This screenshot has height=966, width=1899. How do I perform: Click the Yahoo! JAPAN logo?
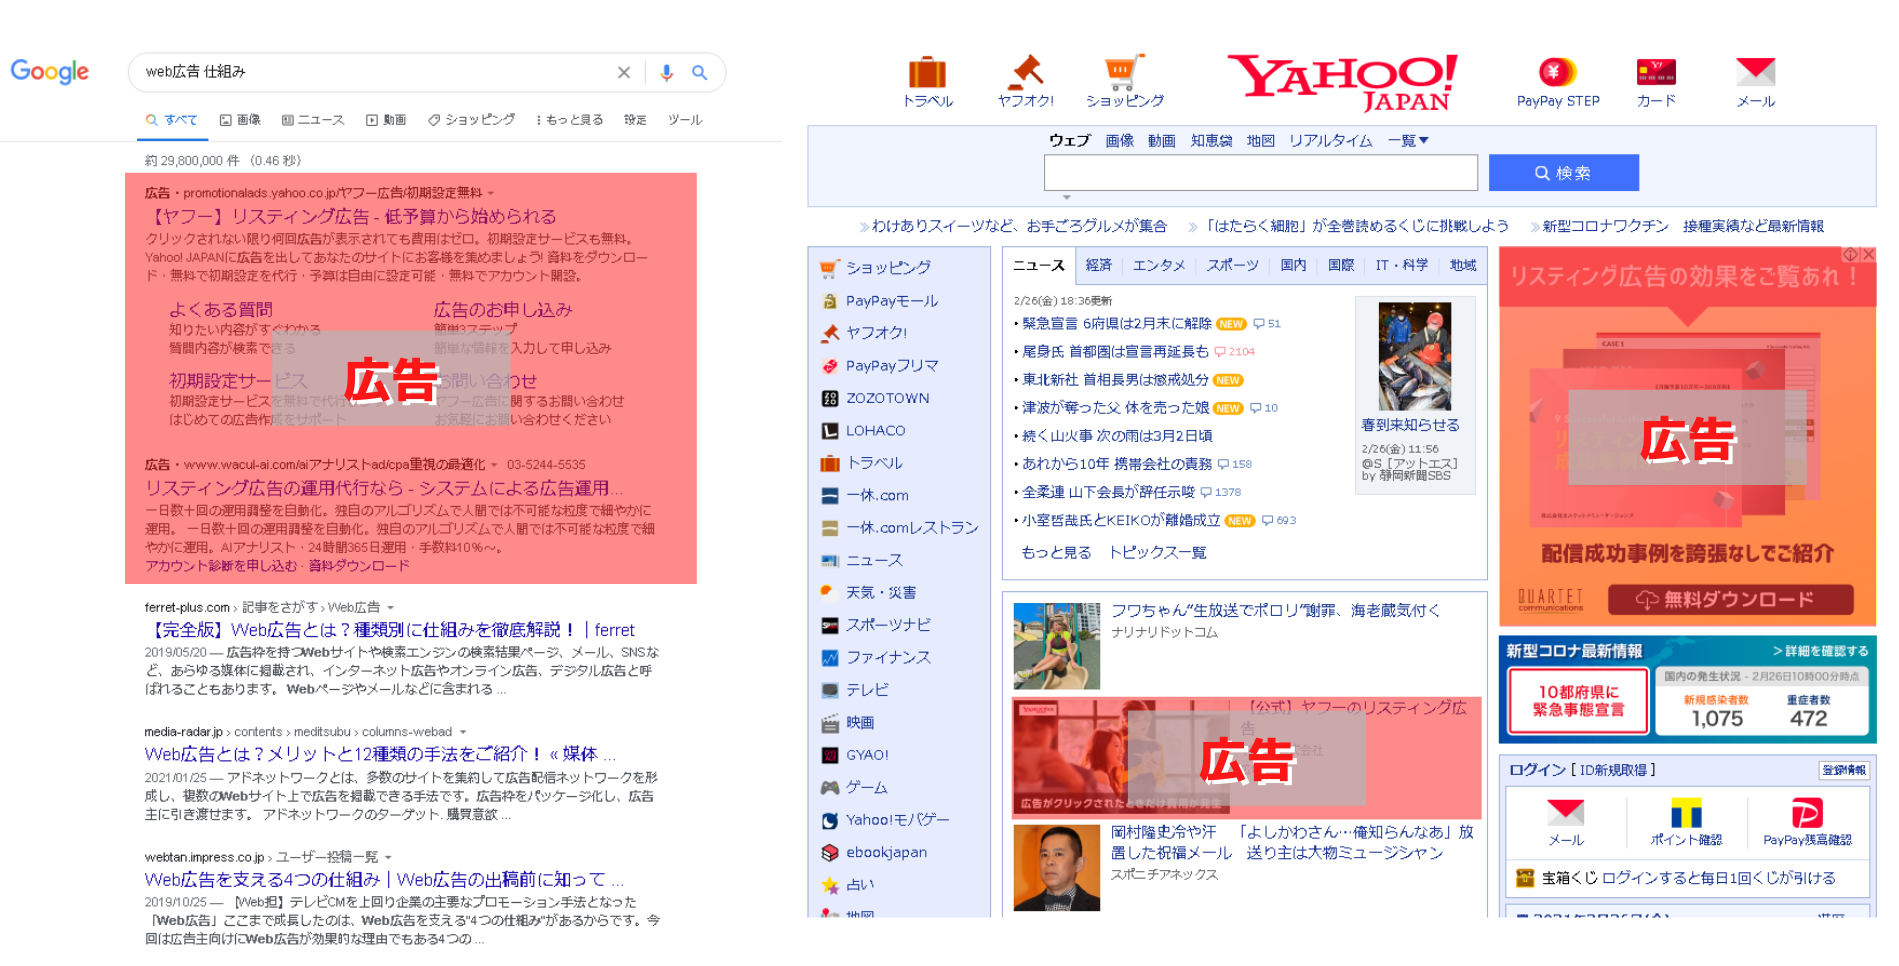(x=1342, y=82)
